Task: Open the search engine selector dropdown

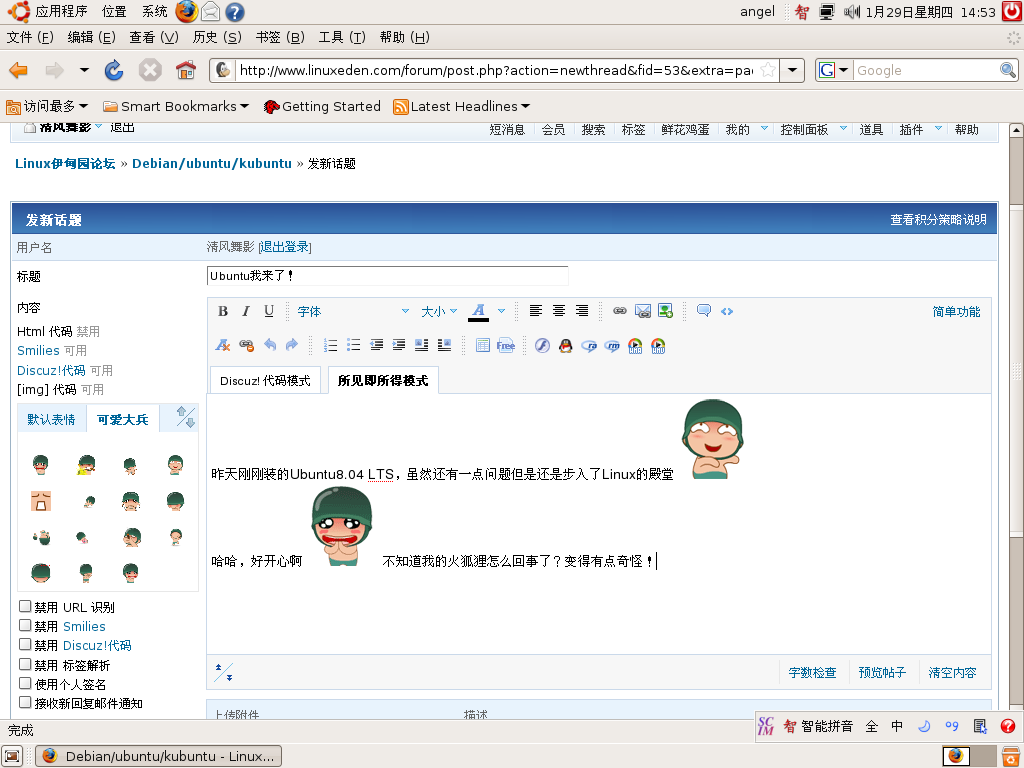Action: point(833,70)
